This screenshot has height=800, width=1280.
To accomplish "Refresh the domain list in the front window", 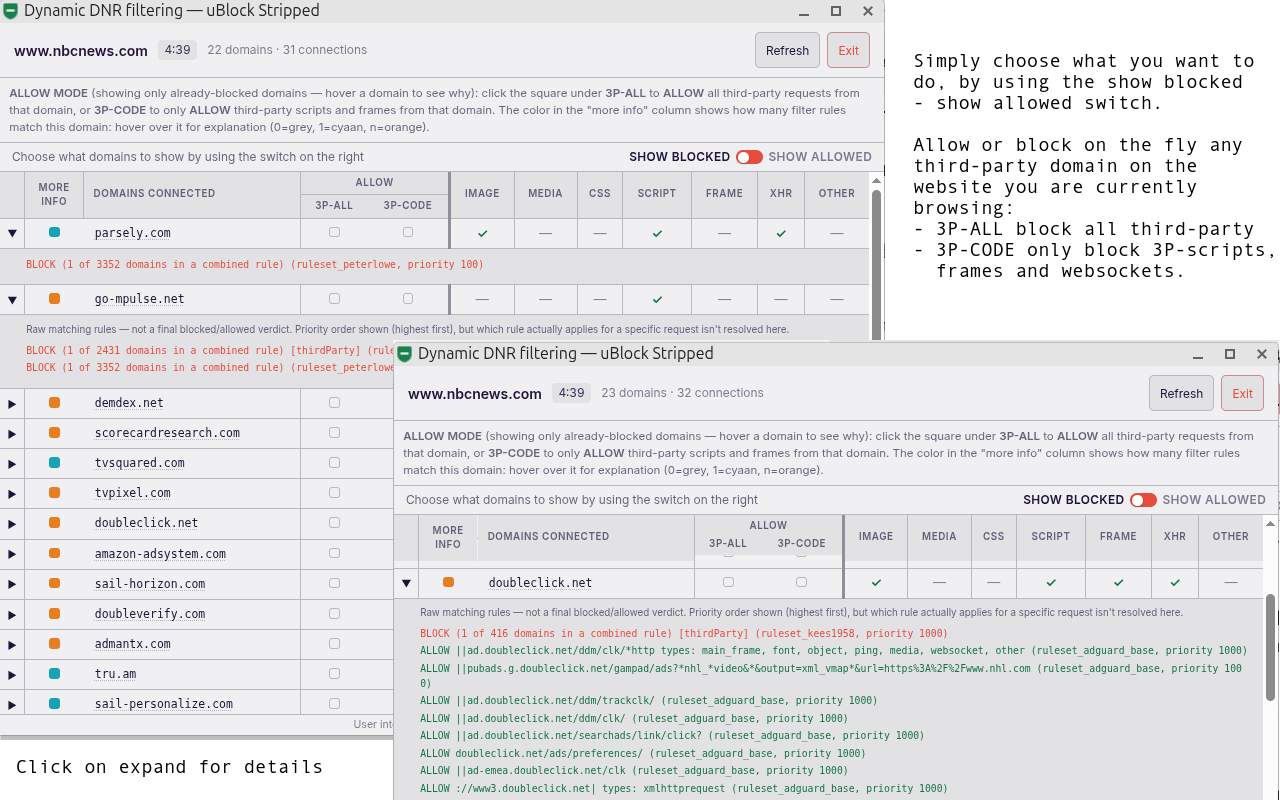I will (x=1181, y=393).
